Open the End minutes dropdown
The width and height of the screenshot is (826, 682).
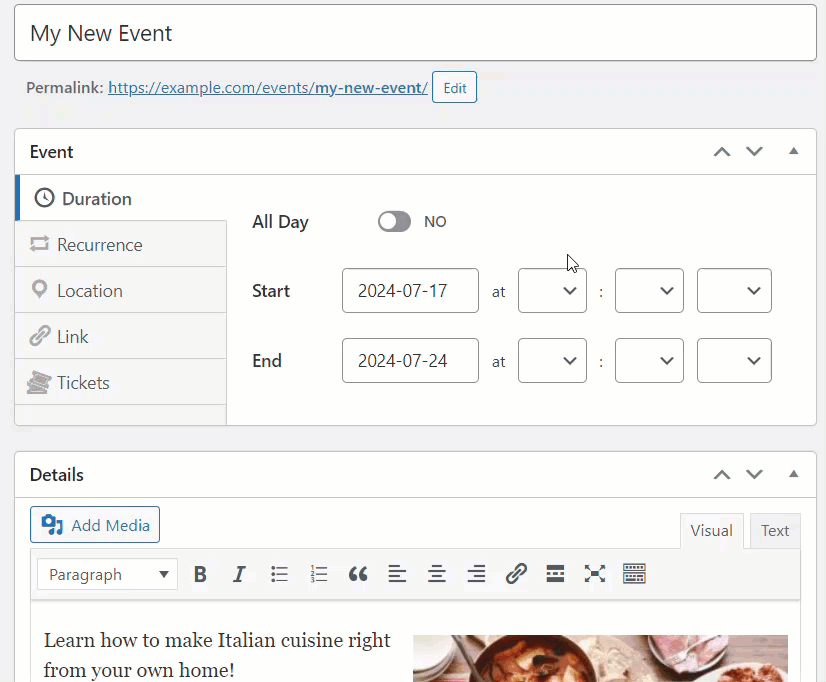point(649,361)
